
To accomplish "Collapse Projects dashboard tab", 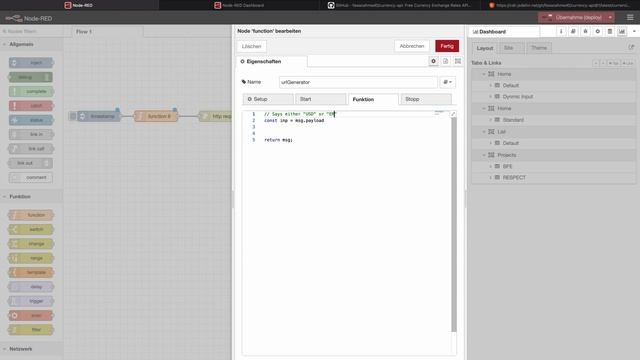I will (484, 155).
